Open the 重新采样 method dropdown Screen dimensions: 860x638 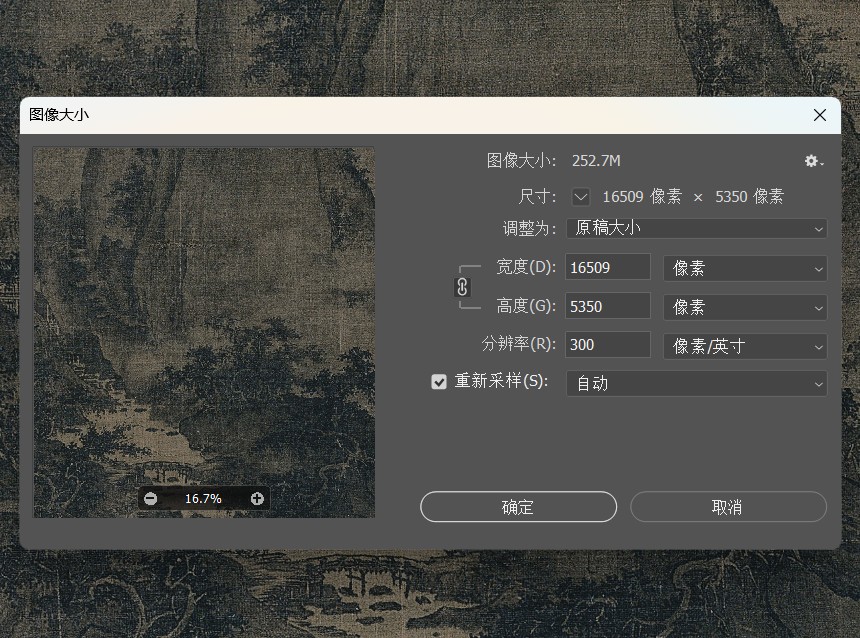(697, 383)
